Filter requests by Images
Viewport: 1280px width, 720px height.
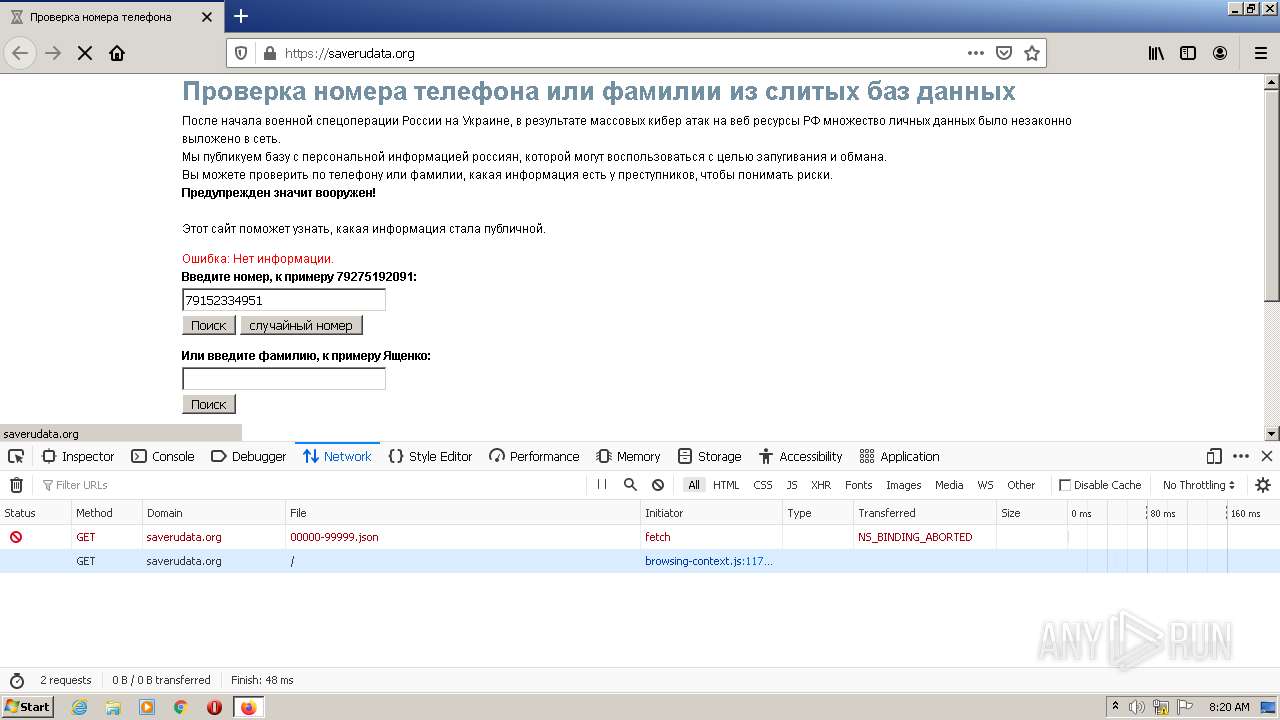[x=904, y=485]
